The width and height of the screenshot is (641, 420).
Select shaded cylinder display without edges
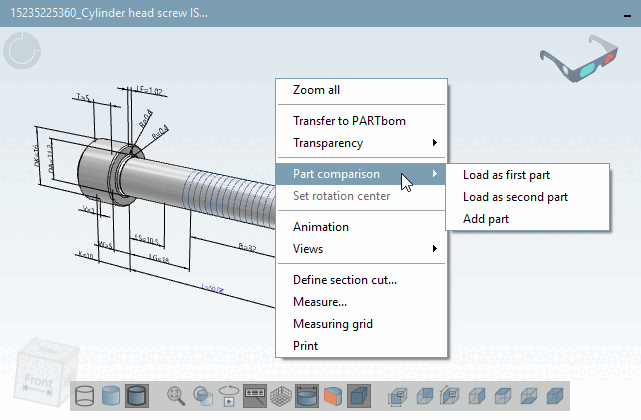click(110, 396)
